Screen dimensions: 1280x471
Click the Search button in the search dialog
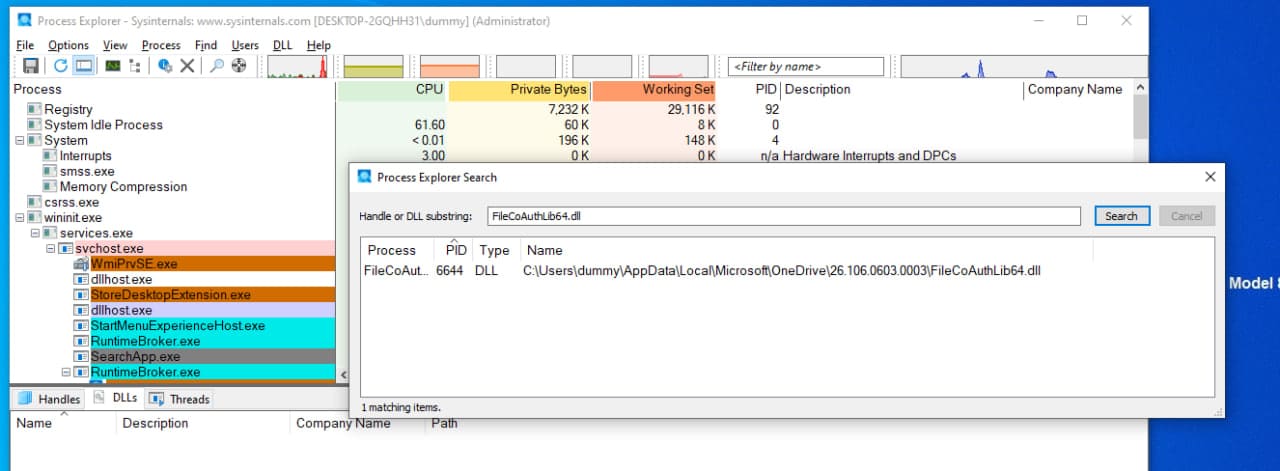(1121, 216)
